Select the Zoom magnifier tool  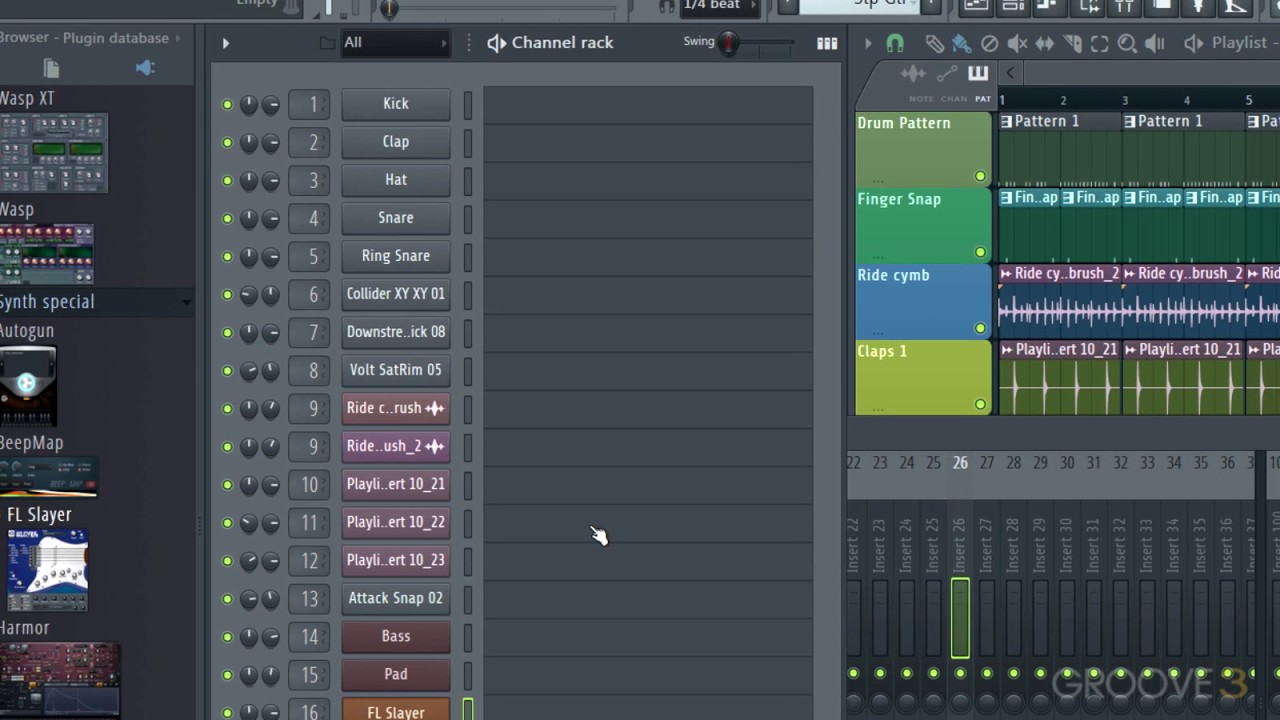(x=1127, y=43)
